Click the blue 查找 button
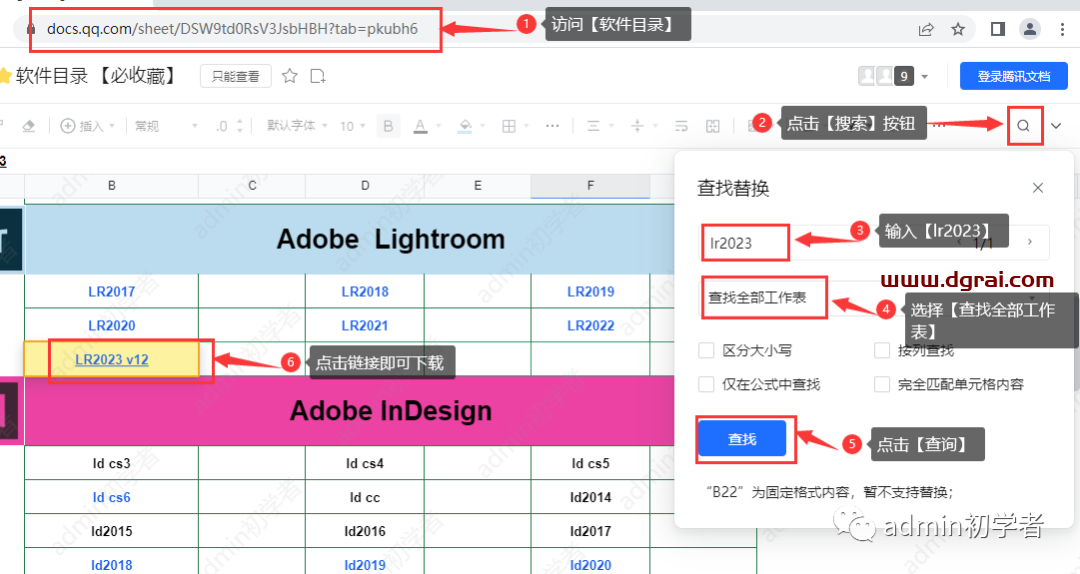Screen dimensions: 1080x574 [x=742, y=439]
